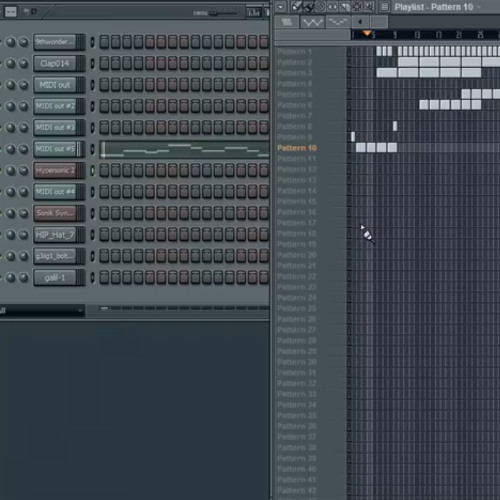Toggle the channel select LED for Hypersonic 2
The width and height of the screenshot is (500, 500).
[x=92, y=171]
